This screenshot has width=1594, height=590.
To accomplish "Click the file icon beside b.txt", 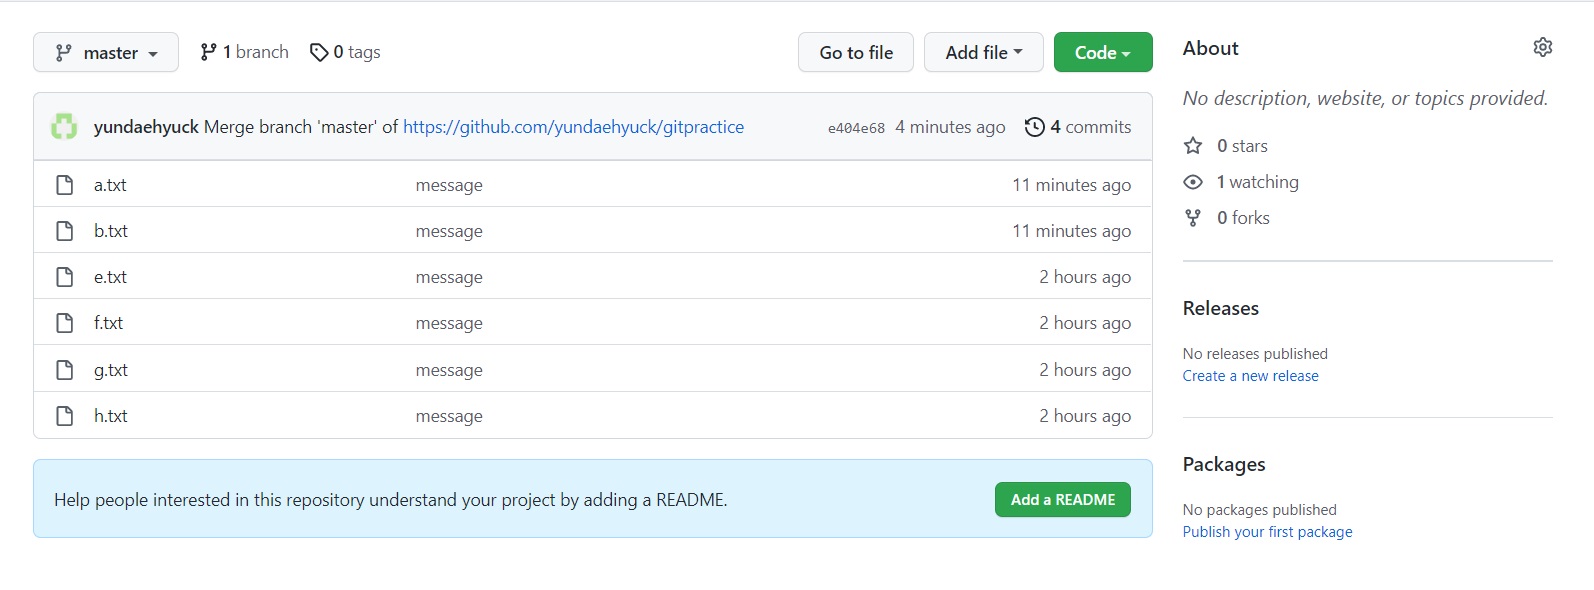I will coord(65,231).
